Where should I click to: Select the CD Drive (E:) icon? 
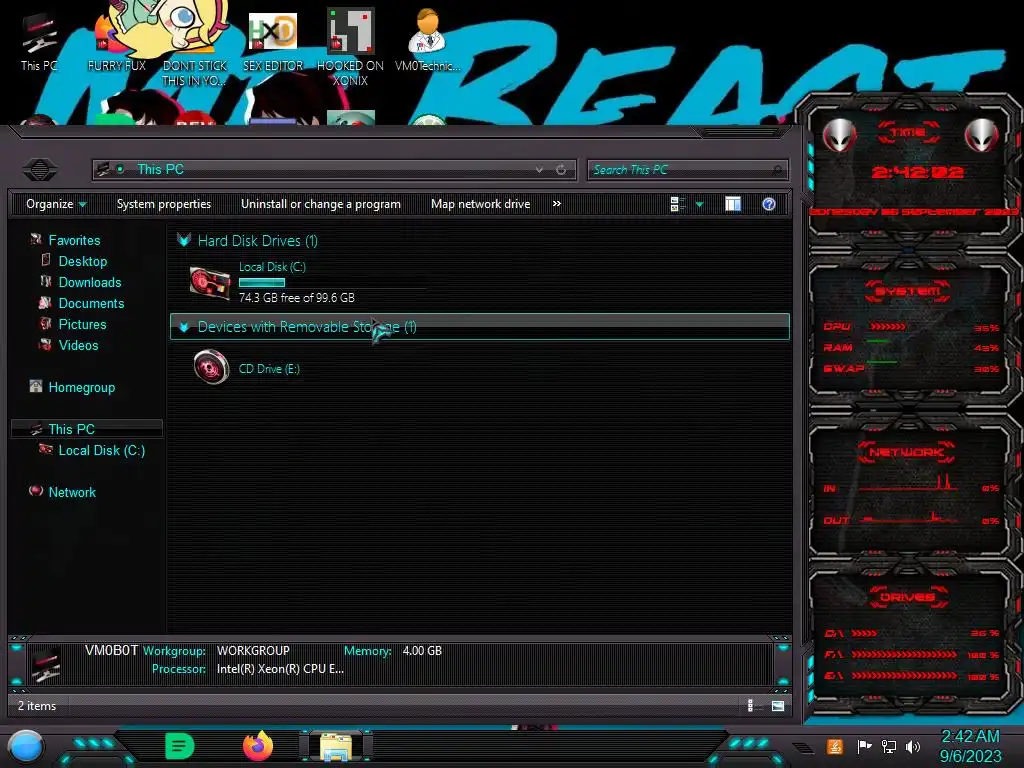(x=211, y=367)
